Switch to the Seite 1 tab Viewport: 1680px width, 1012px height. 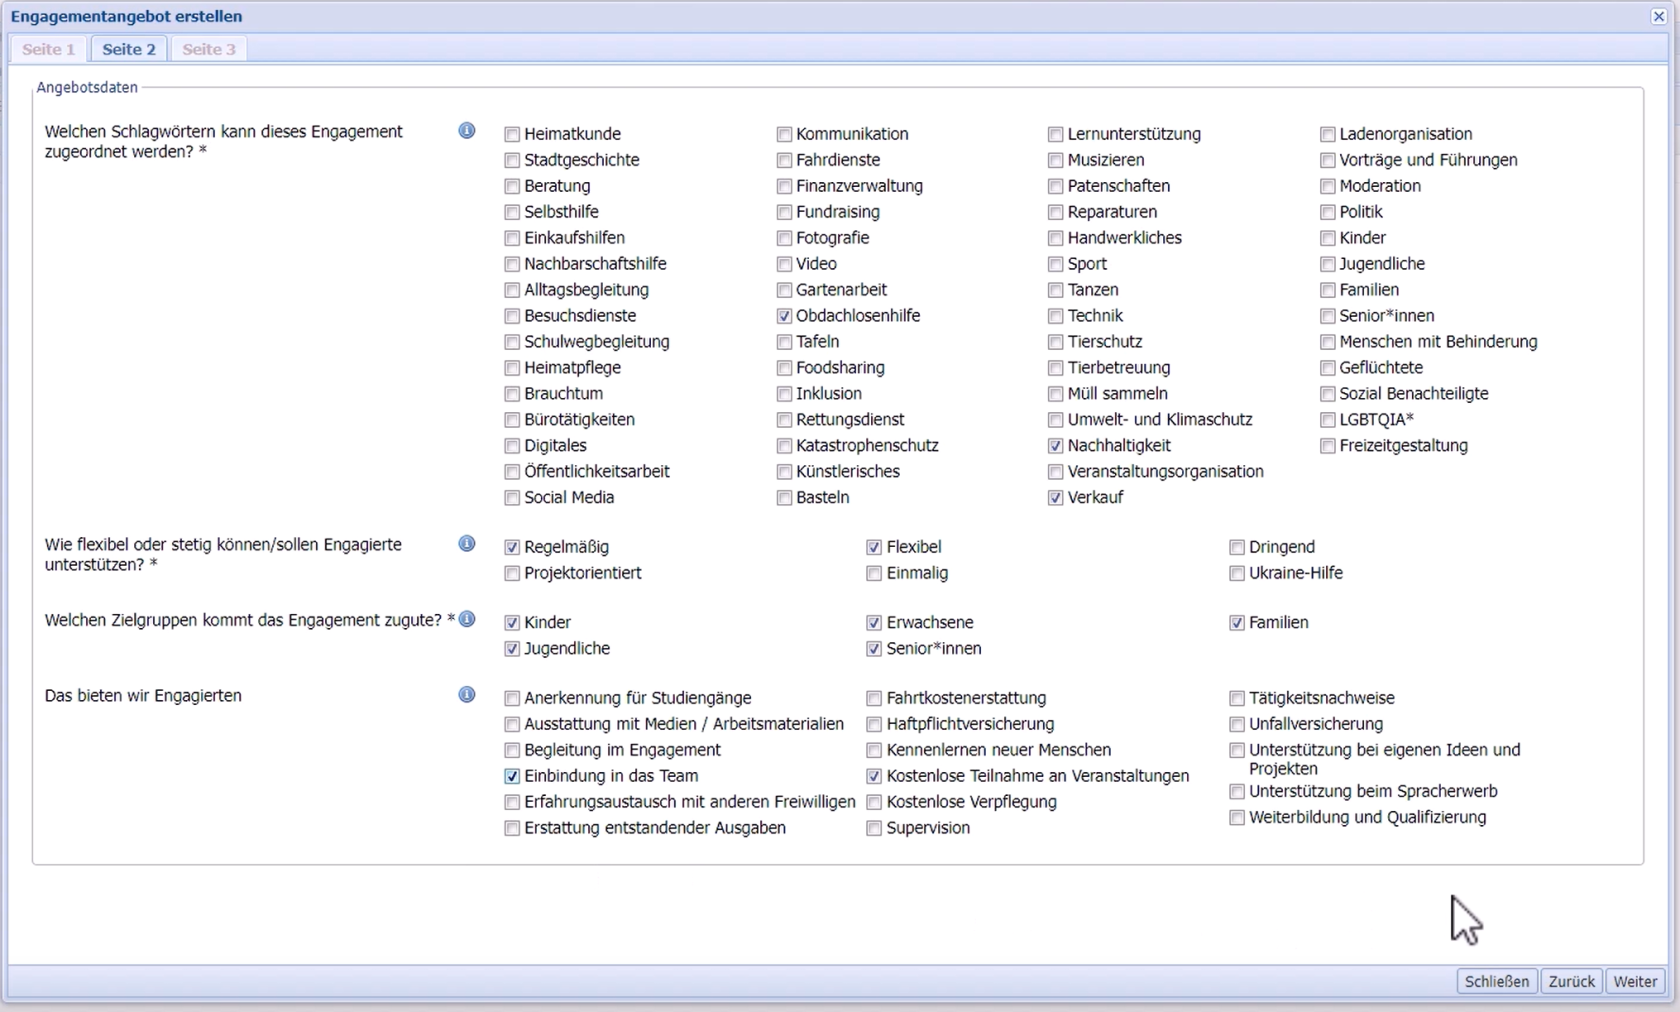49,49
